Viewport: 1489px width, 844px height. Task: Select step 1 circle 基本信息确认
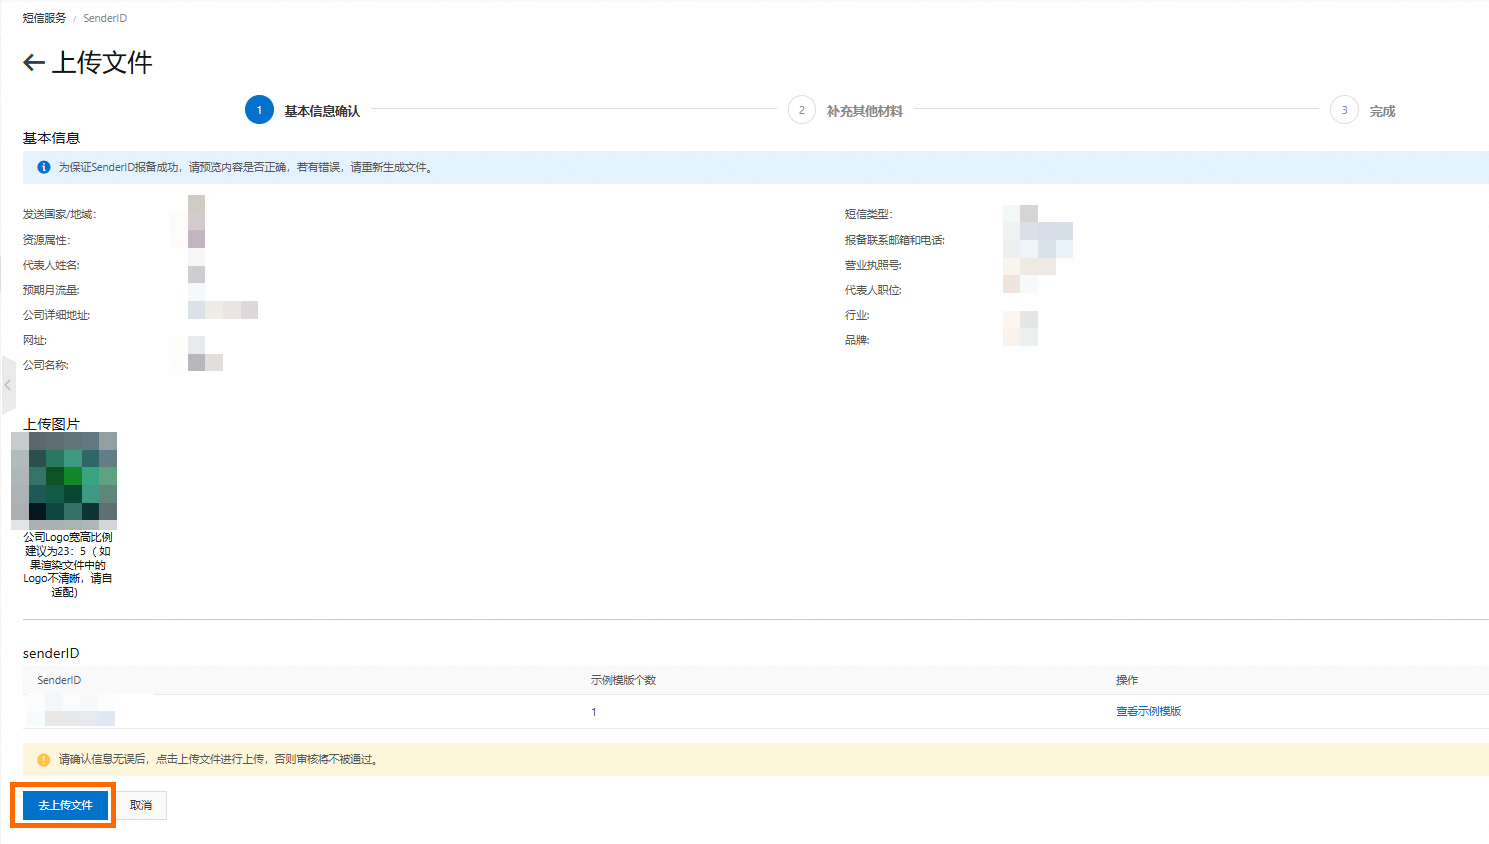(259, 110)
